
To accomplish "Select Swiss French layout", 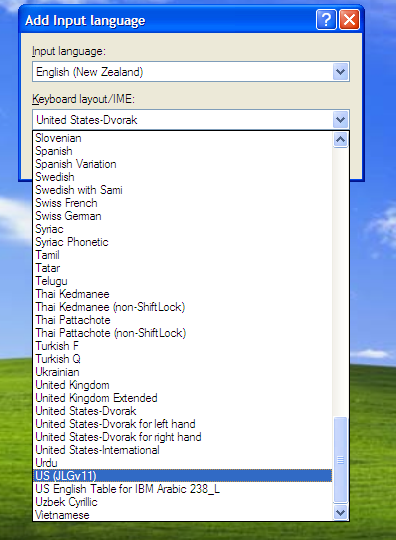I will (183, 203).
